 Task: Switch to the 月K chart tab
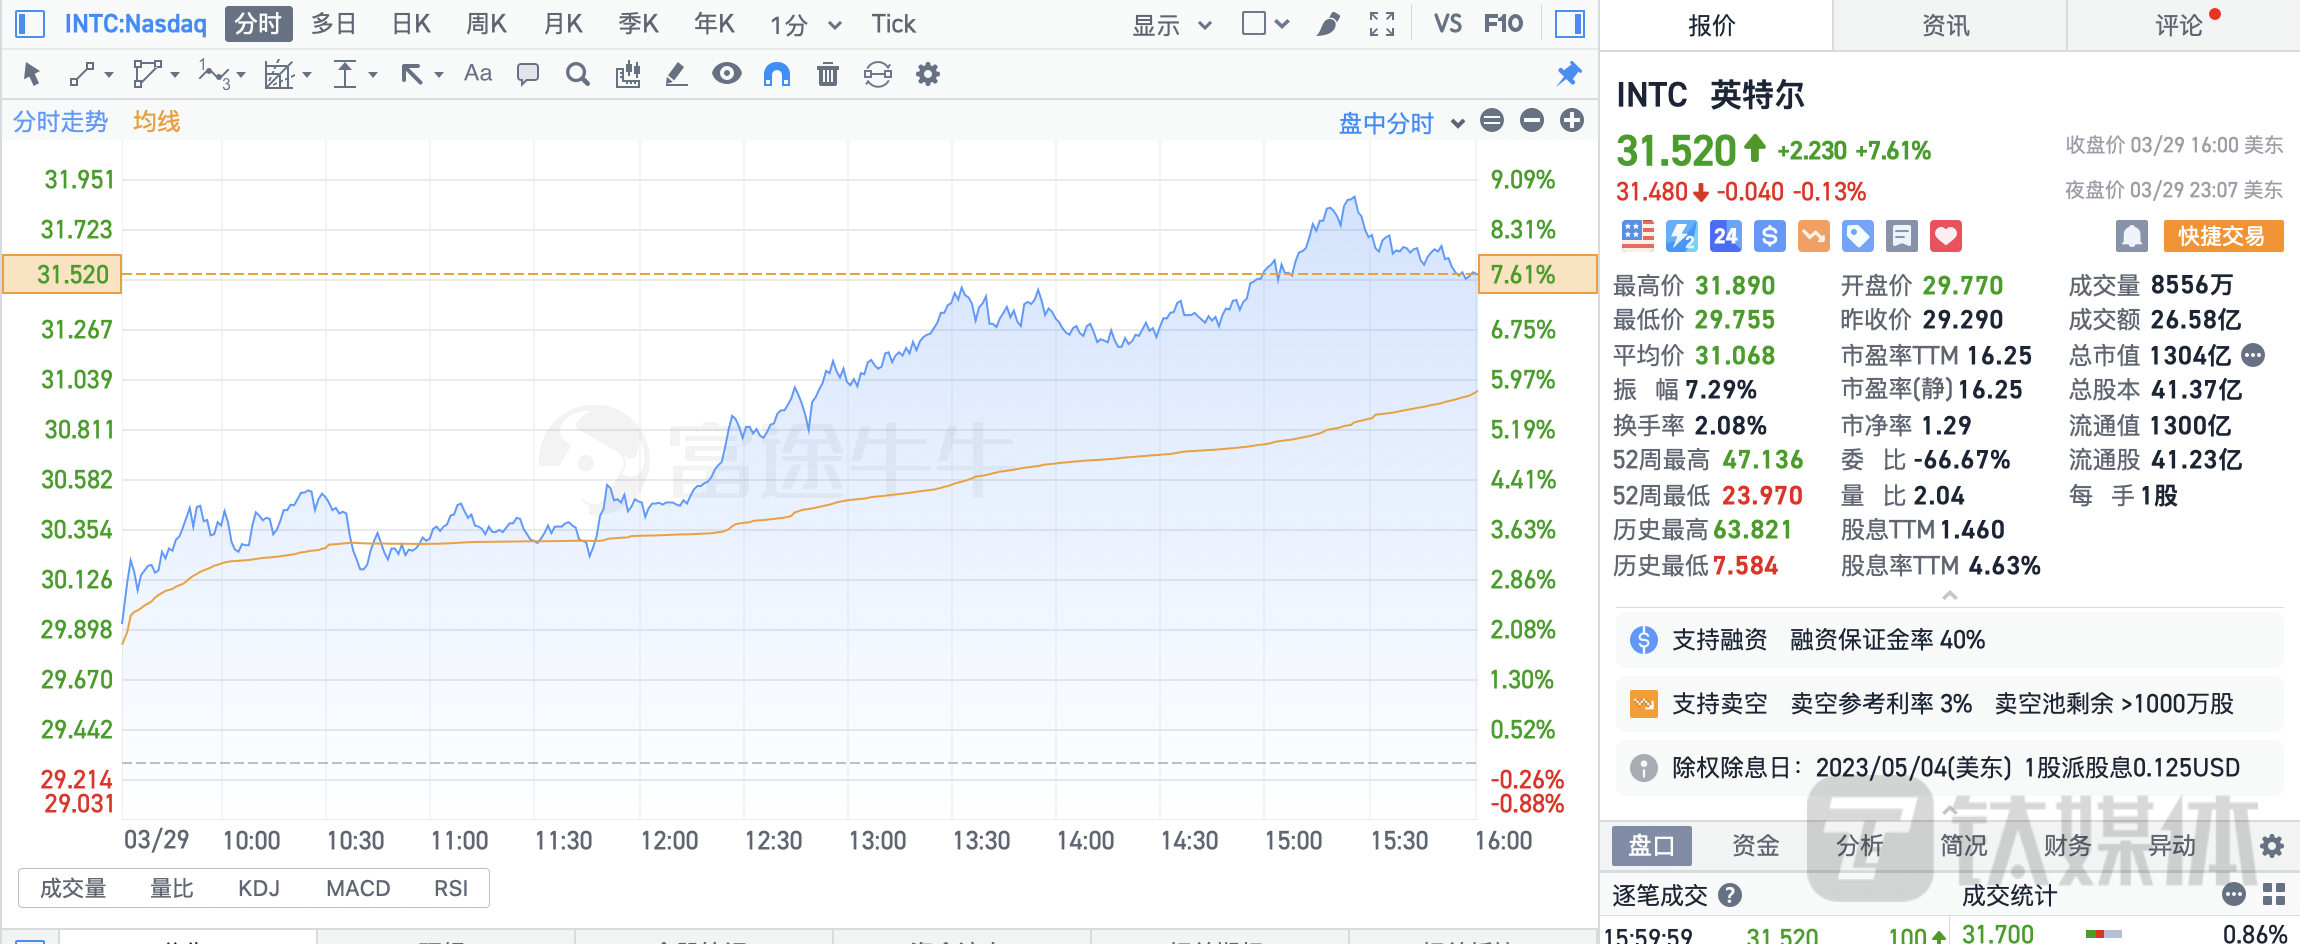563,24
